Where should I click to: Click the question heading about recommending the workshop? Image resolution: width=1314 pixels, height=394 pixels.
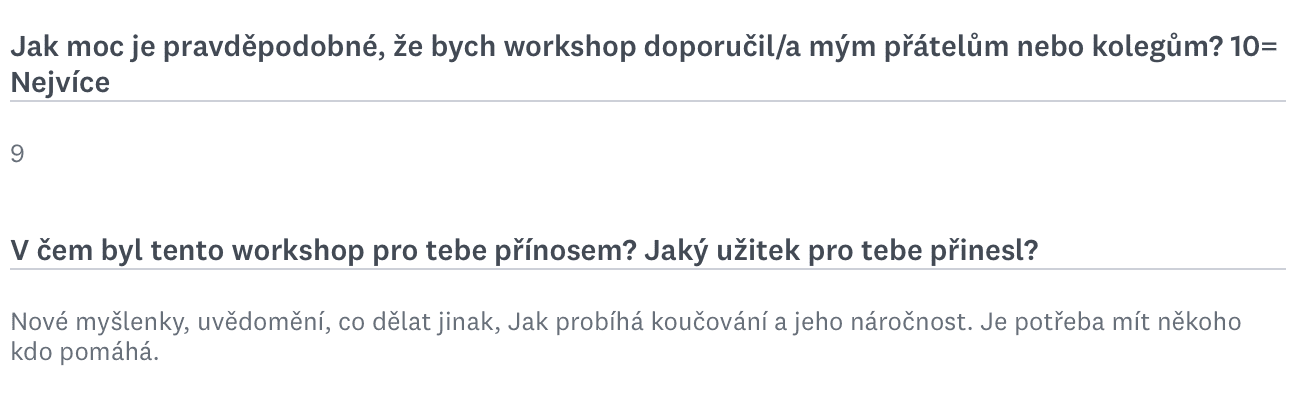click(x=644, y=65)
